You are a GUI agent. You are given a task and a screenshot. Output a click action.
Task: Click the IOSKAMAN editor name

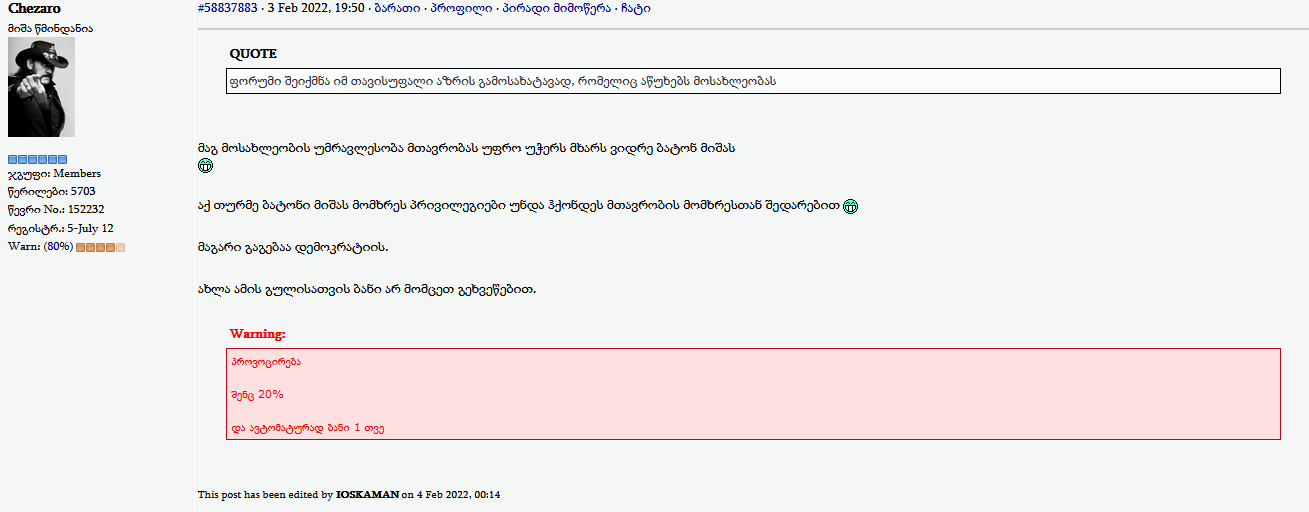coord(368,495)
